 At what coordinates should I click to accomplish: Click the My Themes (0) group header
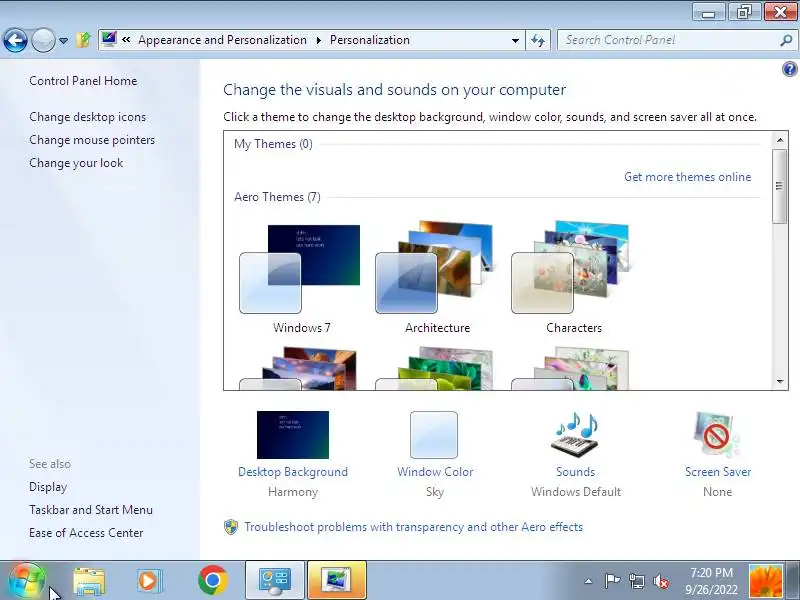(x=273, y=144)
